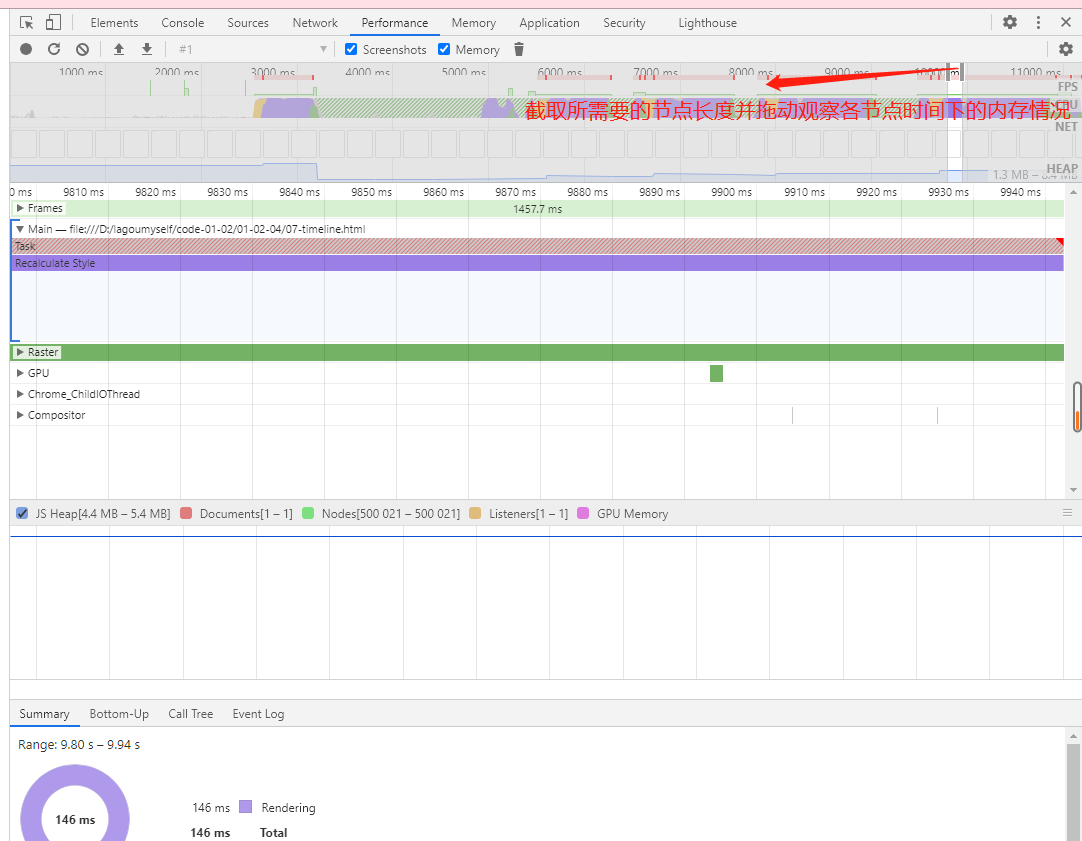1082x841 pixels.
Task: Open the Lighthouse panel
Action: pyautogui.click(x=707, y=21)
